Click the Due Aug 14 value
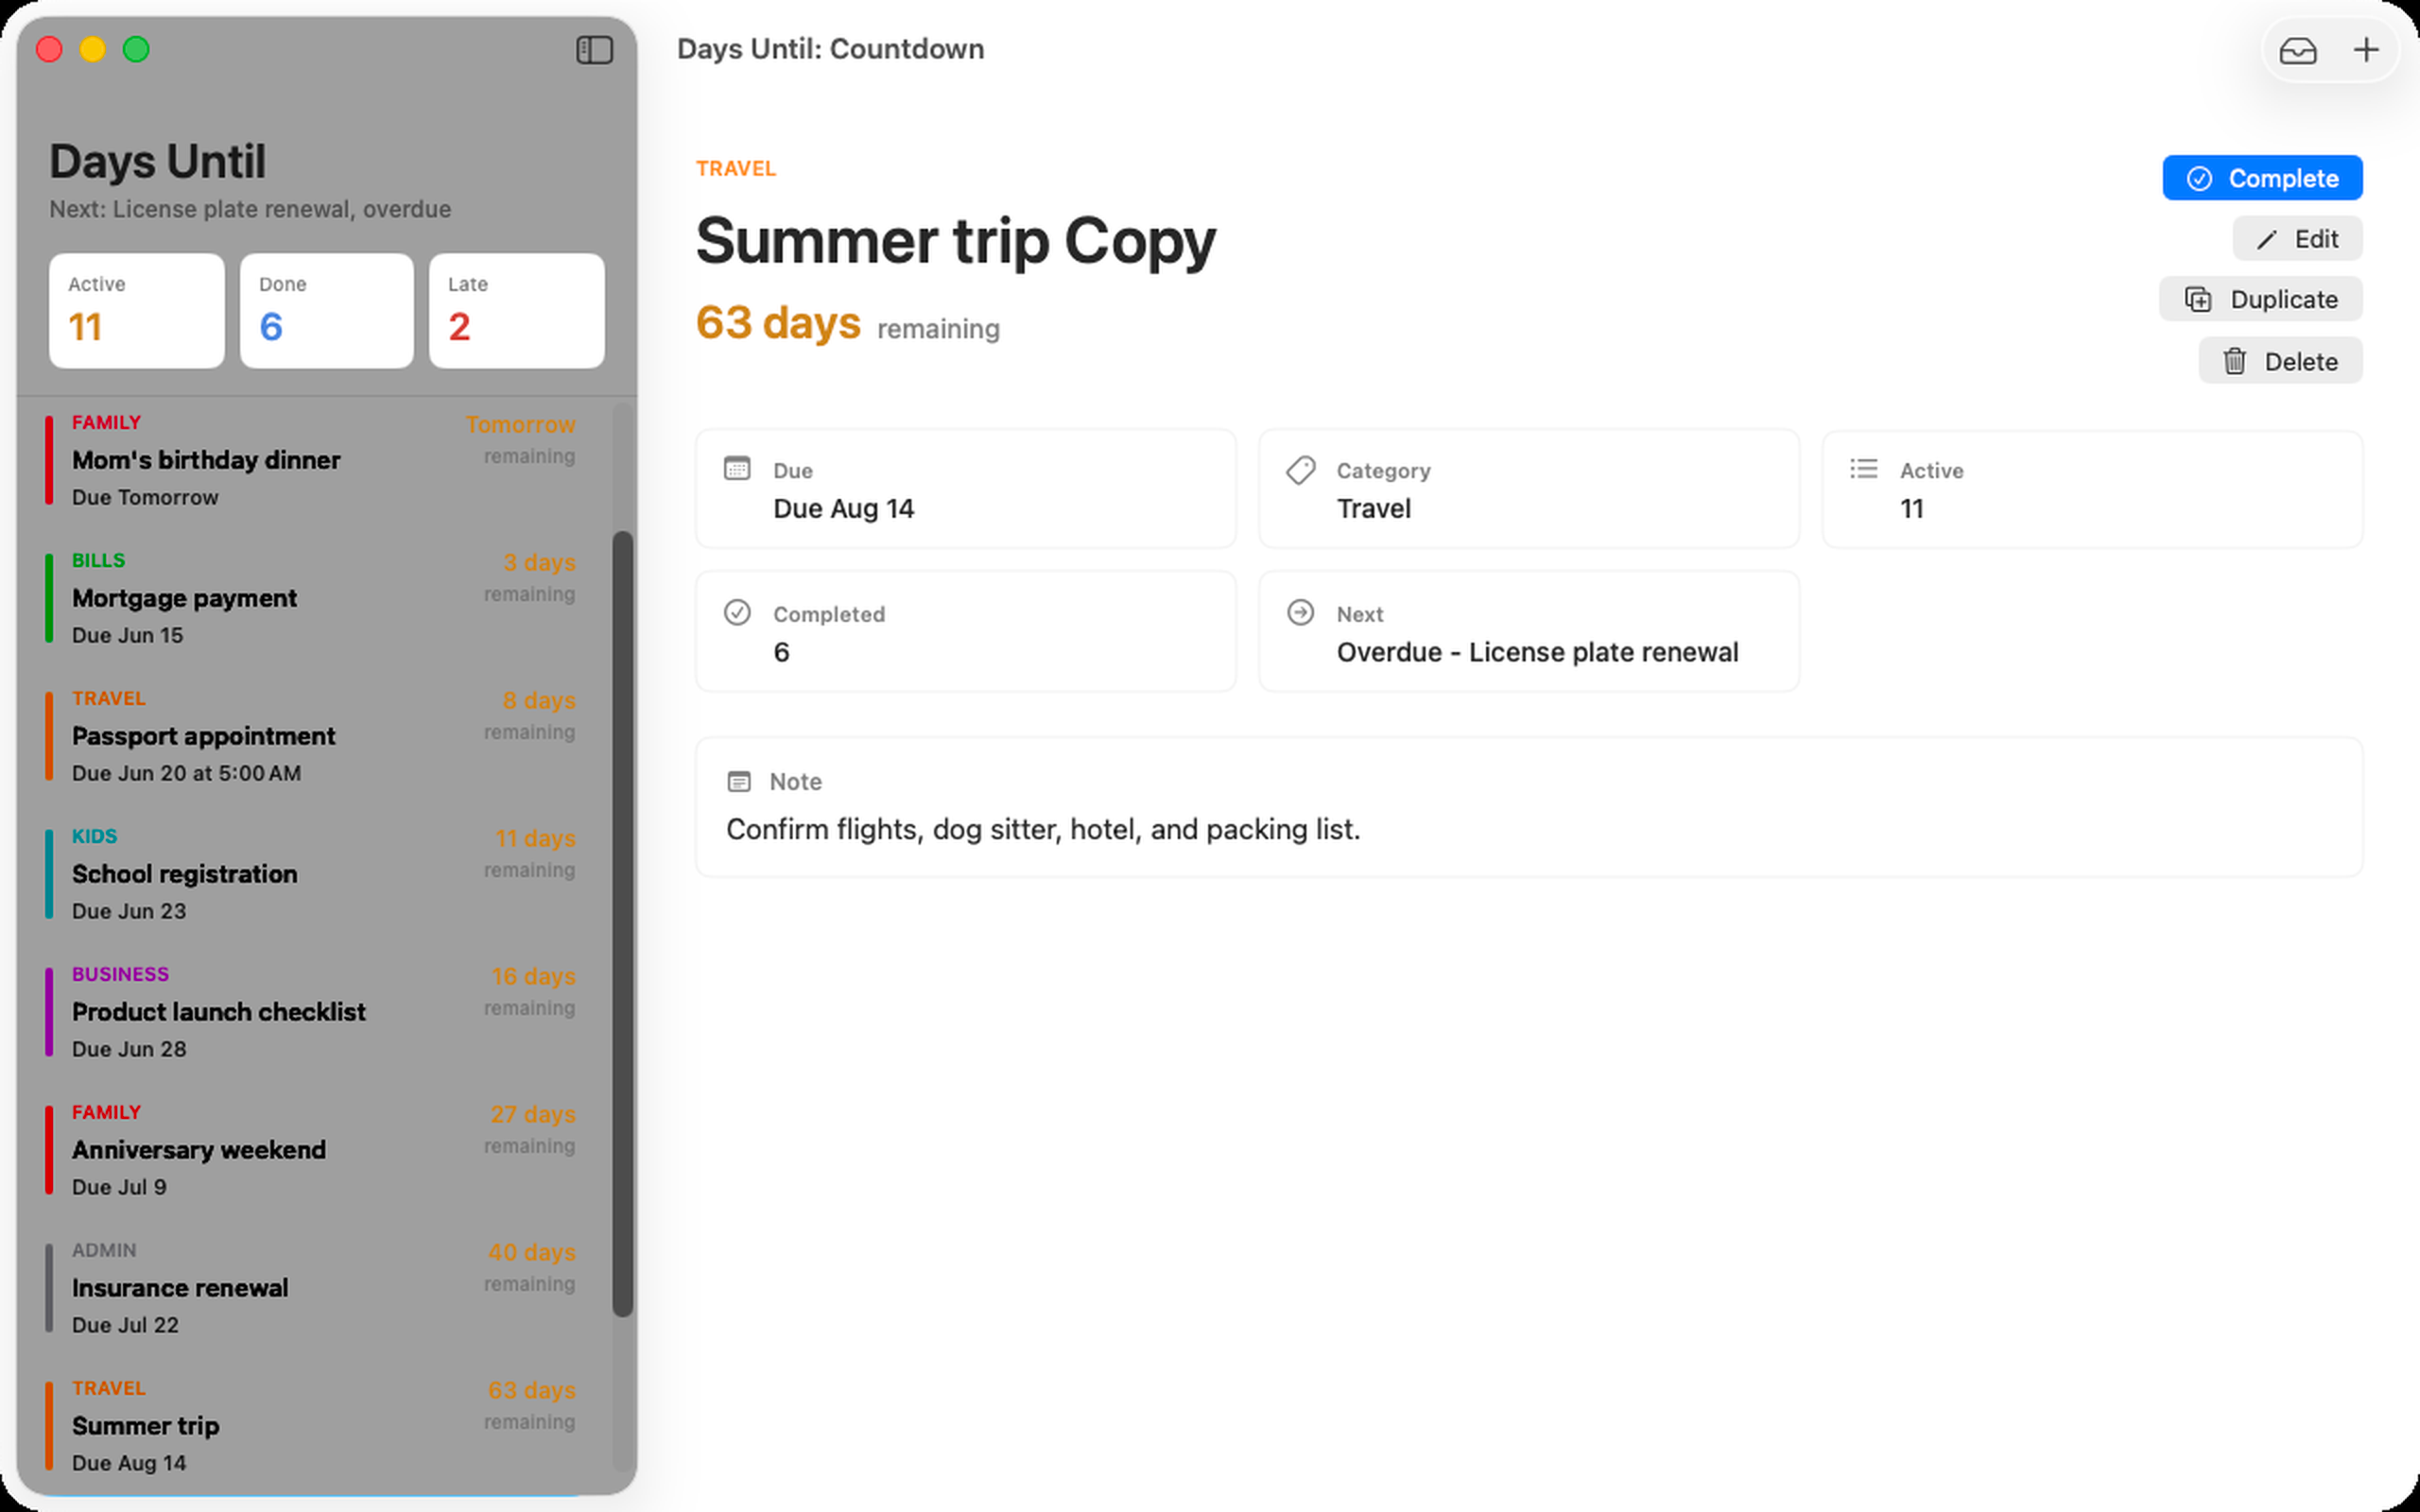 (x=844, y=509)
